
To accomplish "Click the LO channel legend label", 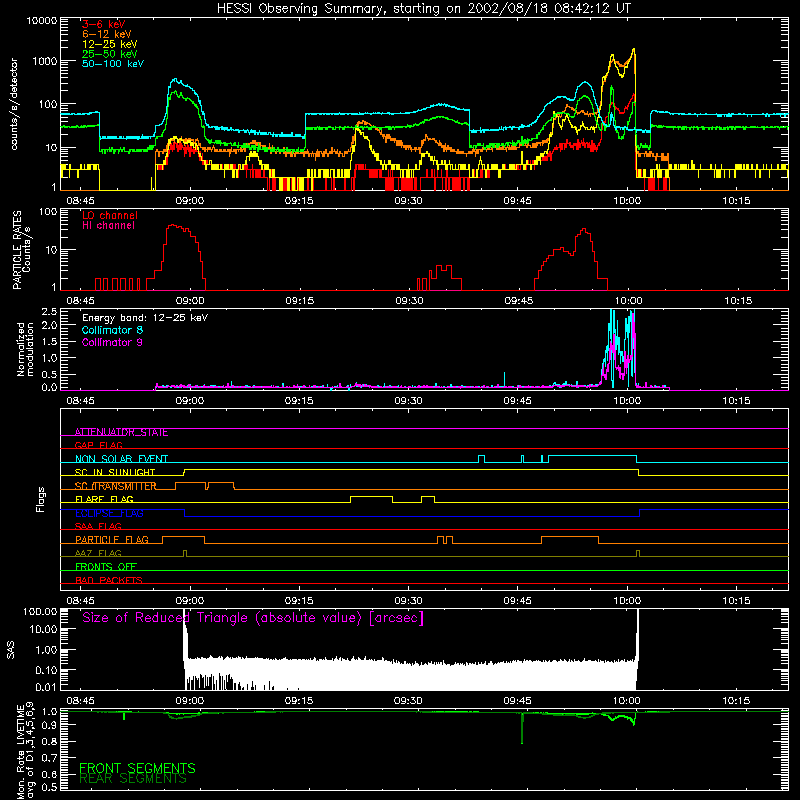I will pos(110,215).
